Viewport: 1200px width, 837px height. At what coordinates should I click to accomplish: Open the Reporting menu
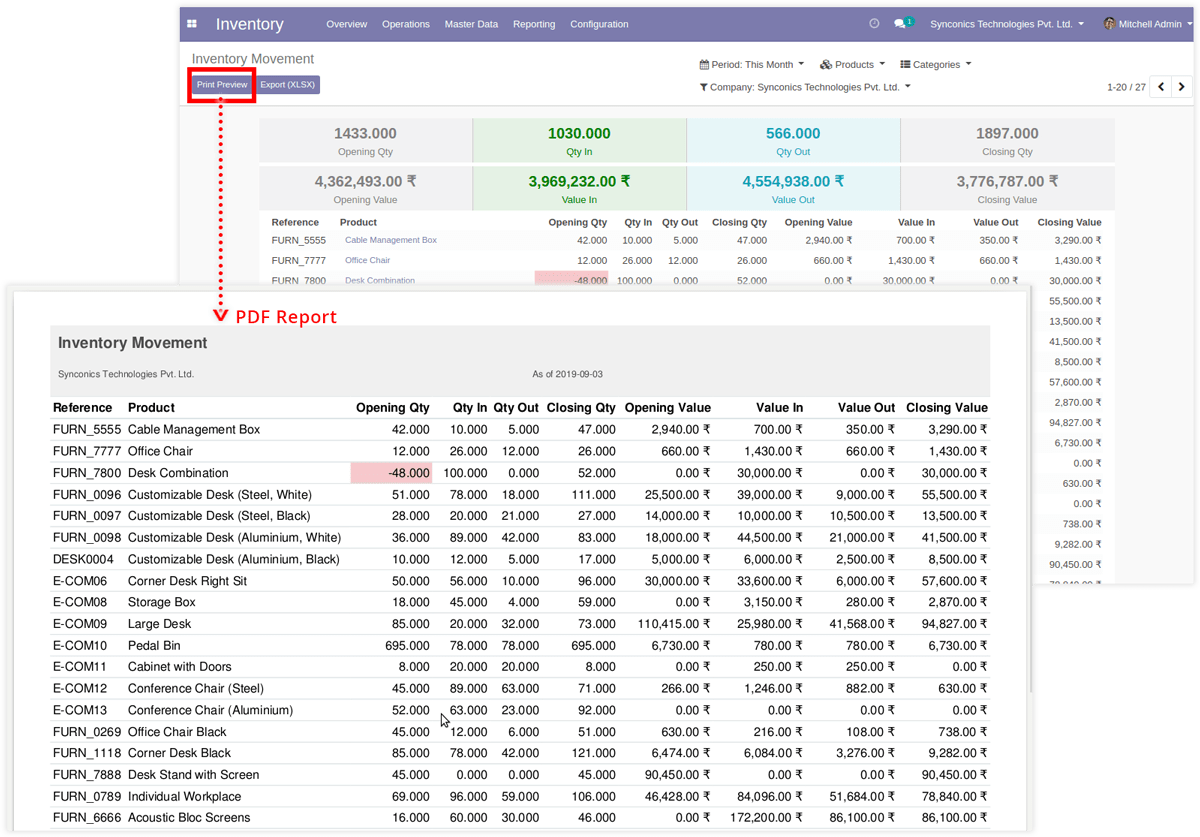[x=534, y=24]
